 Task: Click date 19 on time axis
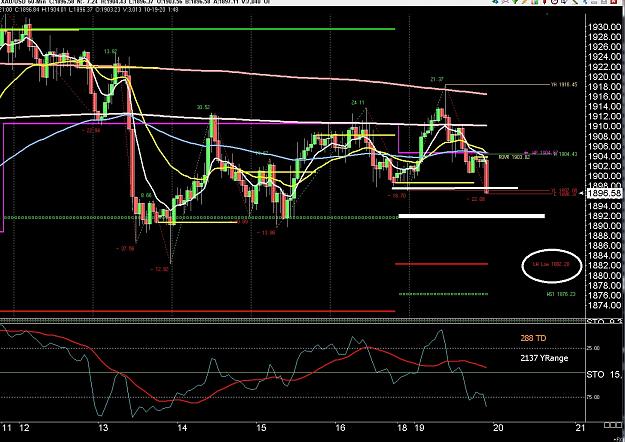[x=420, y=428]
